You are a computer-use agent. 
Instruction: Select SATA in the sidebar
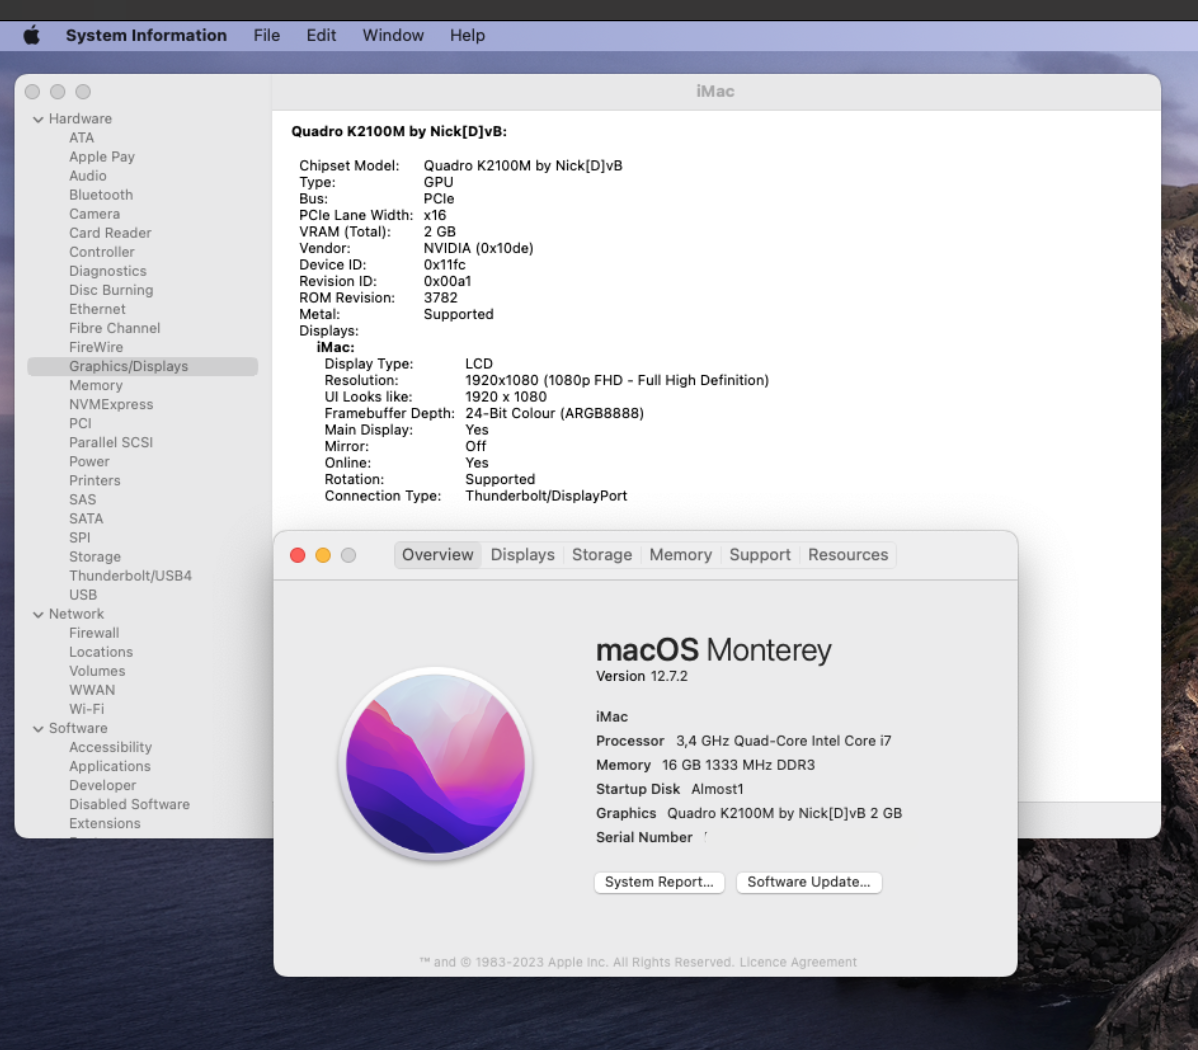[x=86, y=519]
